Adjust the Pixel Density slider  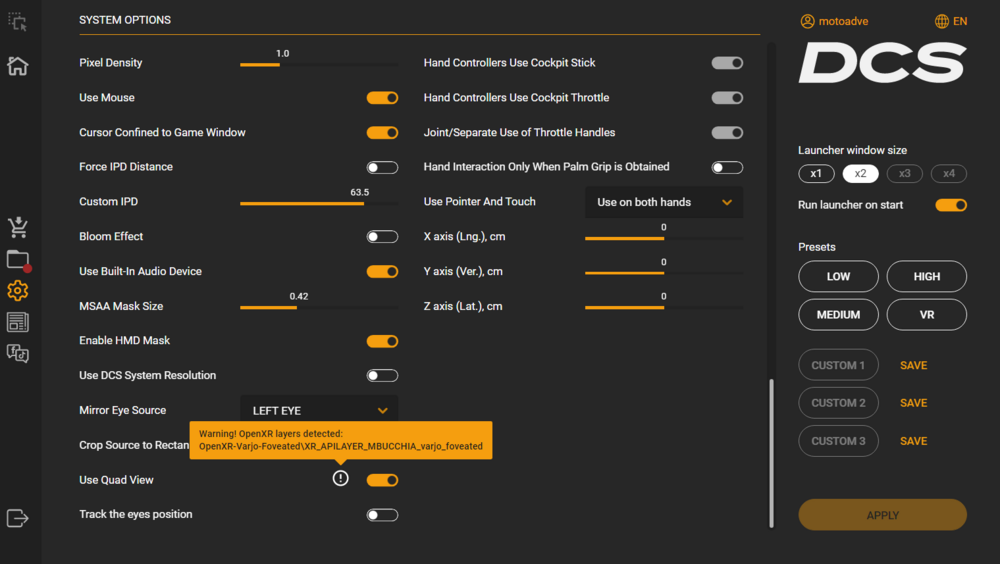[319, 64]
